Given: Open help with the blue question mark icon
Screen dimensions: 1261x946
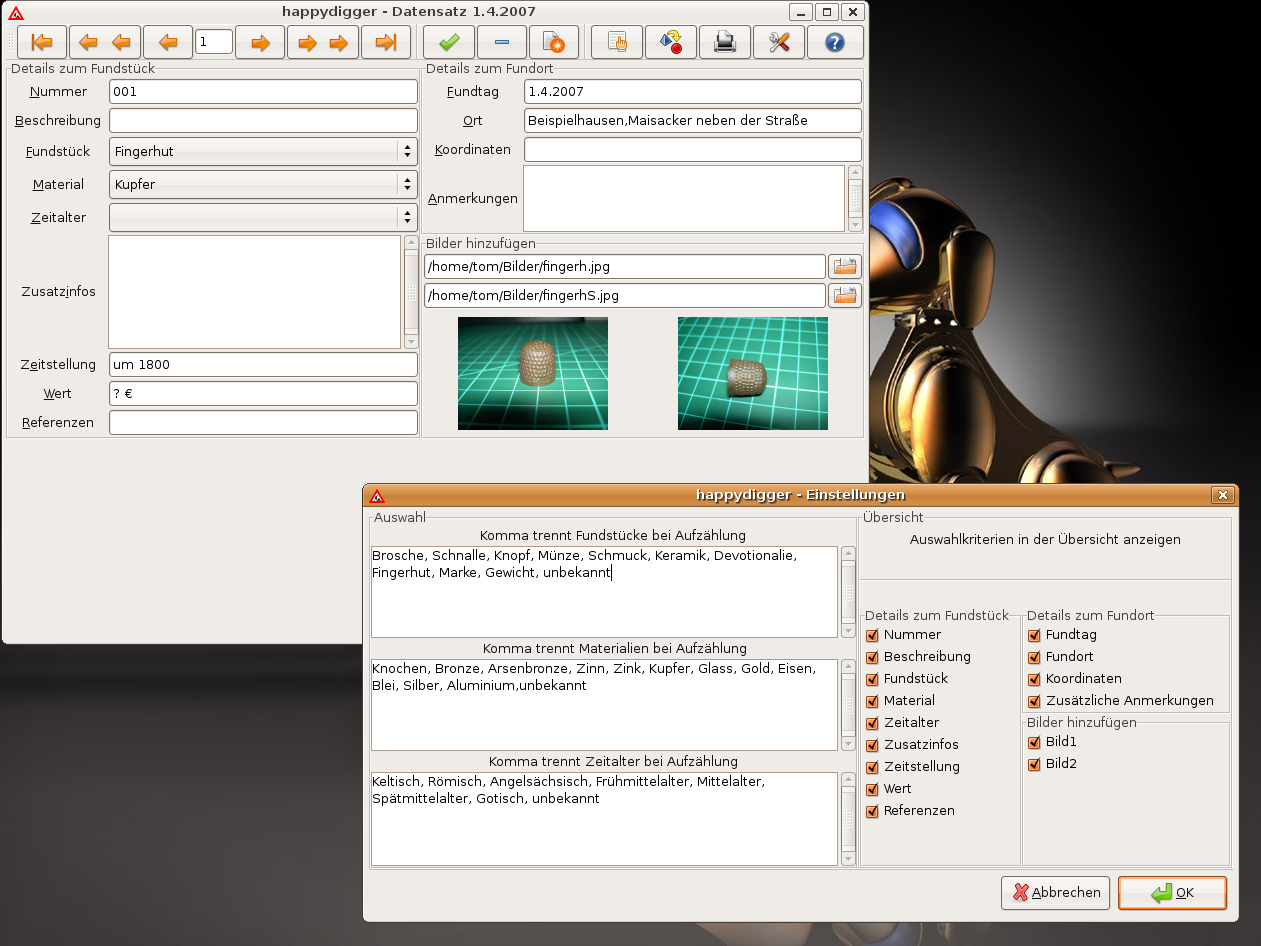Looking at the screenshot, I should pos(835,42).
